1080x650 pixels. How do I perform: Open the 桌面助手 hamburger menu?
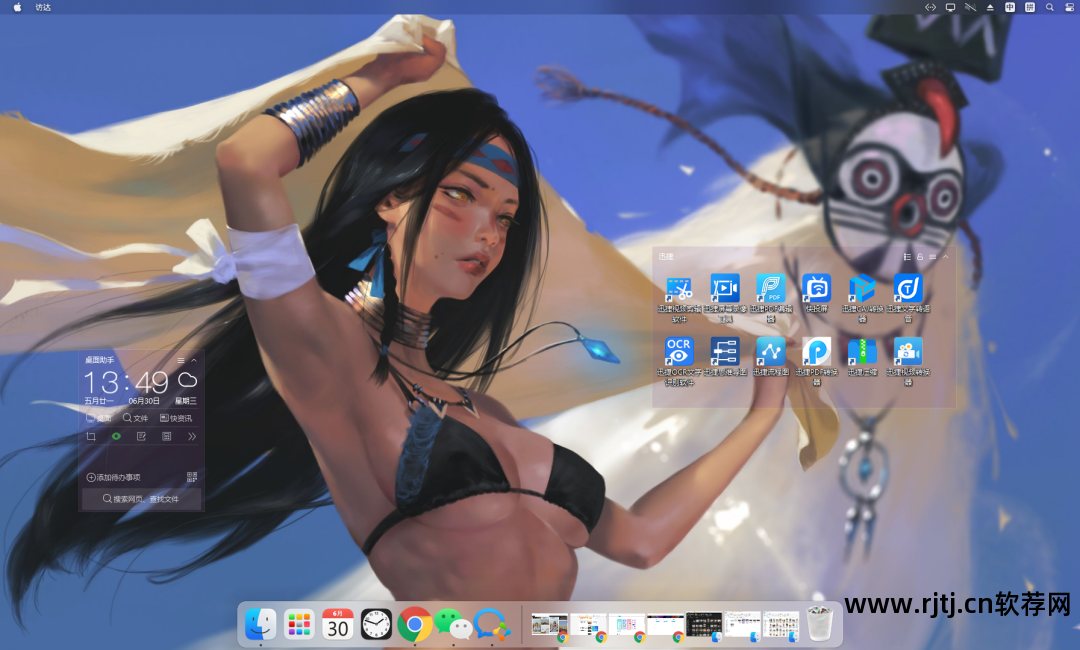point(181,360)
